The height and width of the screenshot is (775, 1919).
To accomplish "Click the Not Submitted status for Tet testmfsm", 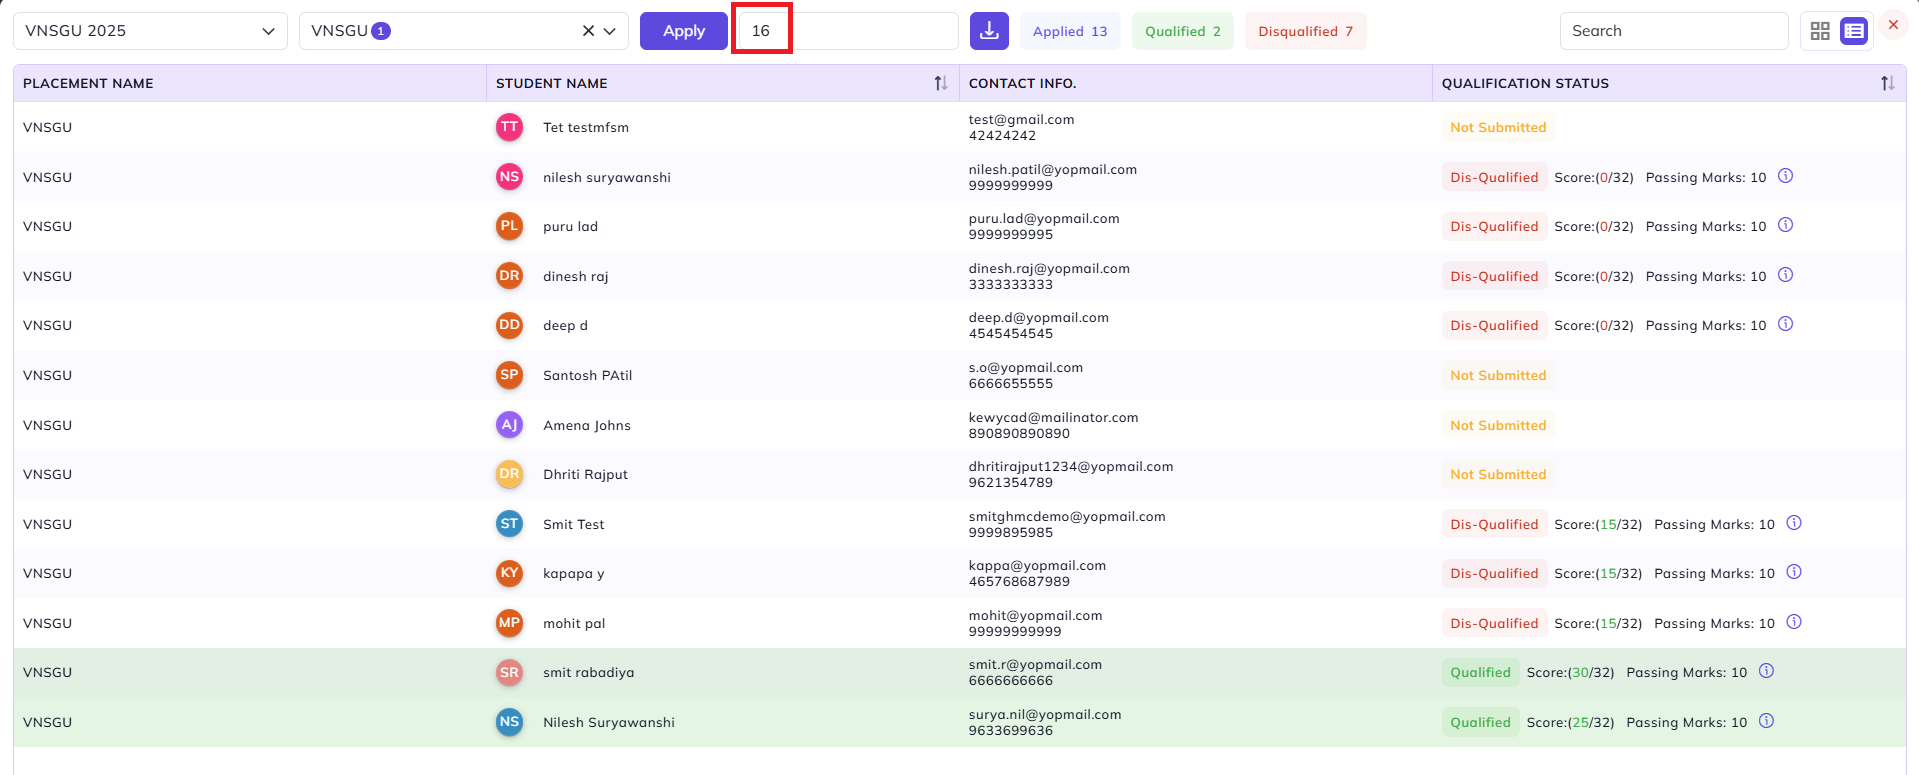I will coord(1498,127).
